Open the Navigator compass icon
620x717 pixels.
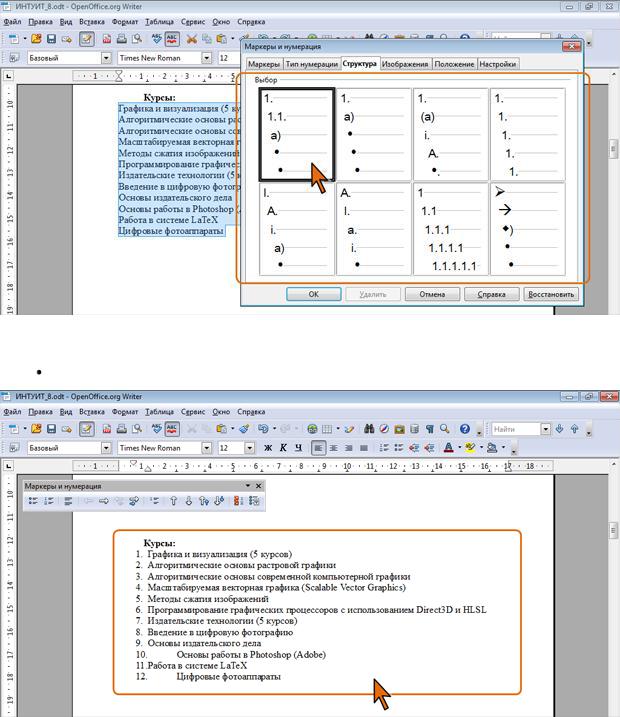click(384, 429)
